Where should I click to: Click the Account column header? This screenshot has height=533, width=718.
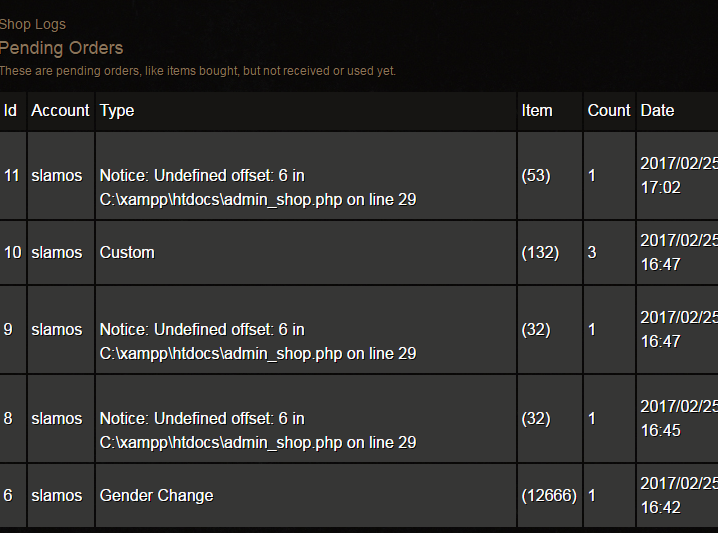click(x=60, y=110)
